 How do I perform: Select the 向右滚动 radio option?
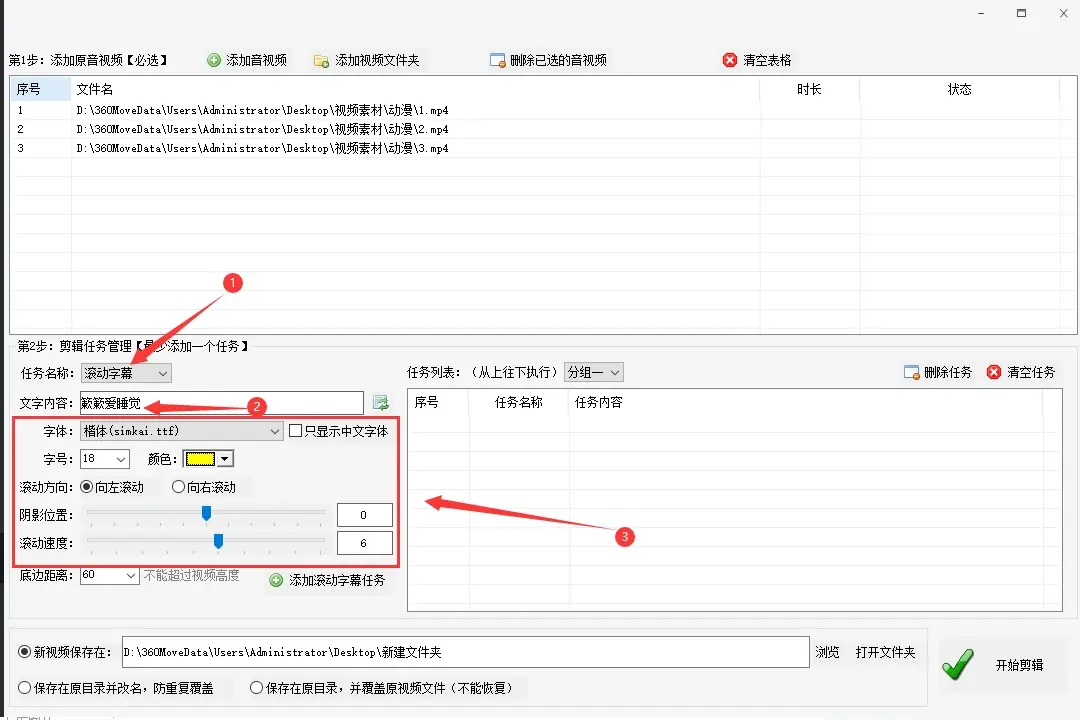[x=179, y=487]
